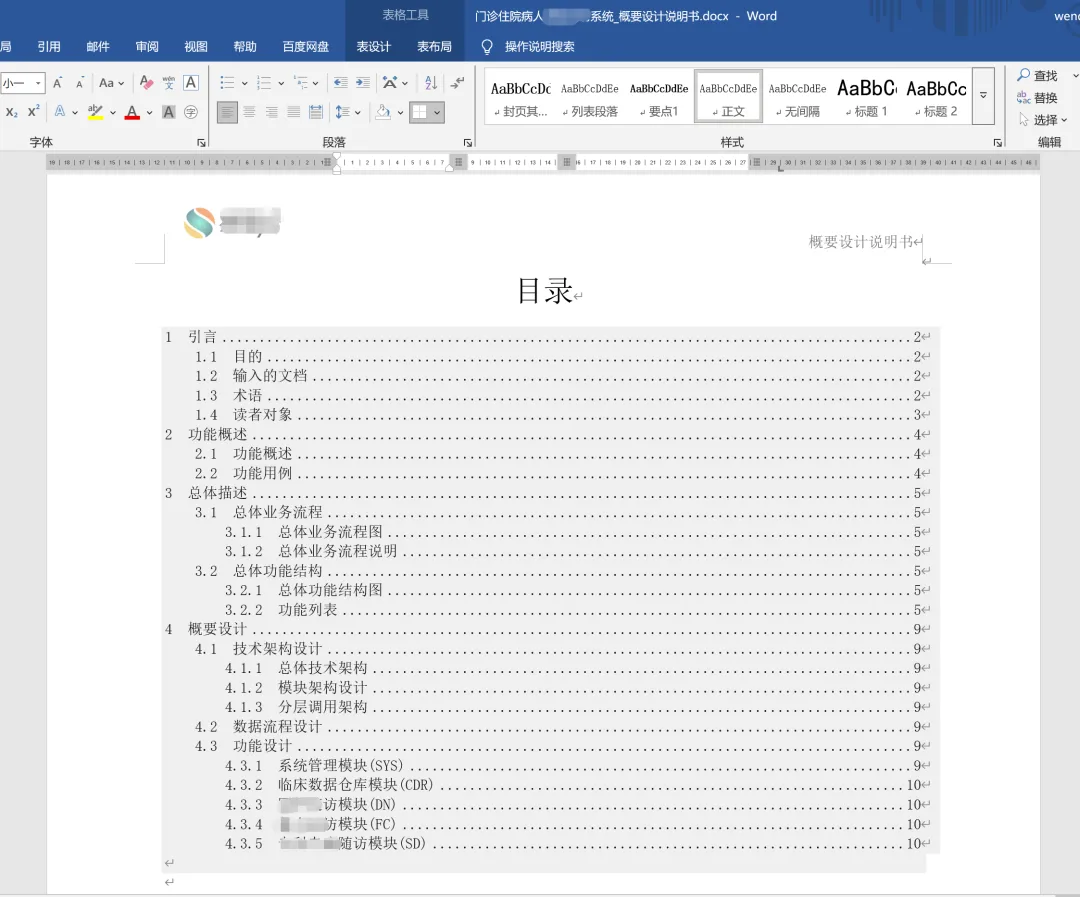Clear all formatting with eraser icon
Image resolution: width=1080 pixels, height=897 pixels.
(x=146, y=83)
